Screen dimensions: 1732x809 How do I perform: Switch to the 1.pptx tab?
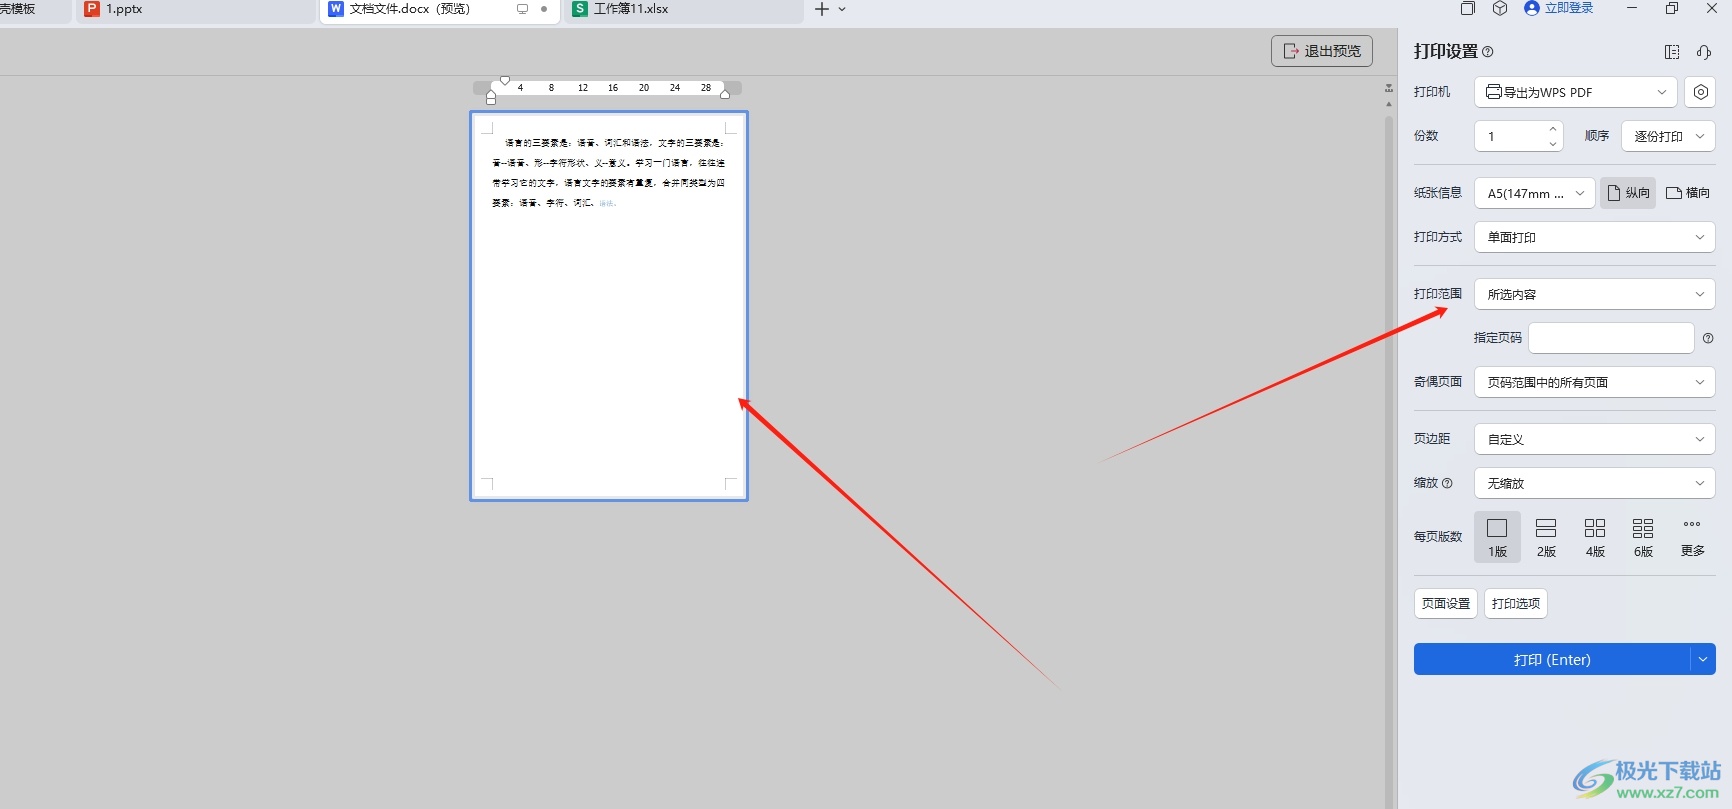(195, 10)
